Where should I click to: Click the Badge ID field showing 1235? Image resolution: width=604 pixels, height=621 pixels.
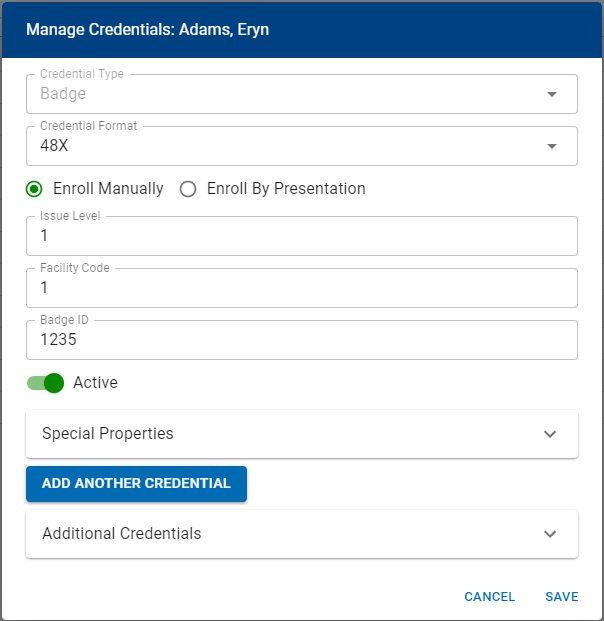(300, 341)
